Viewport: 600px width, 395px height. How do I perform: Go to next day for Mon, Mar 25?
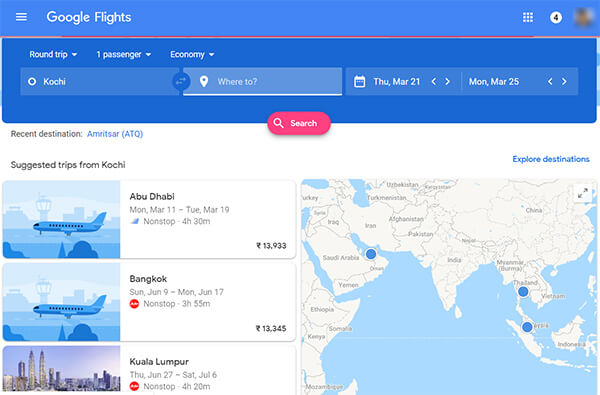564,82
